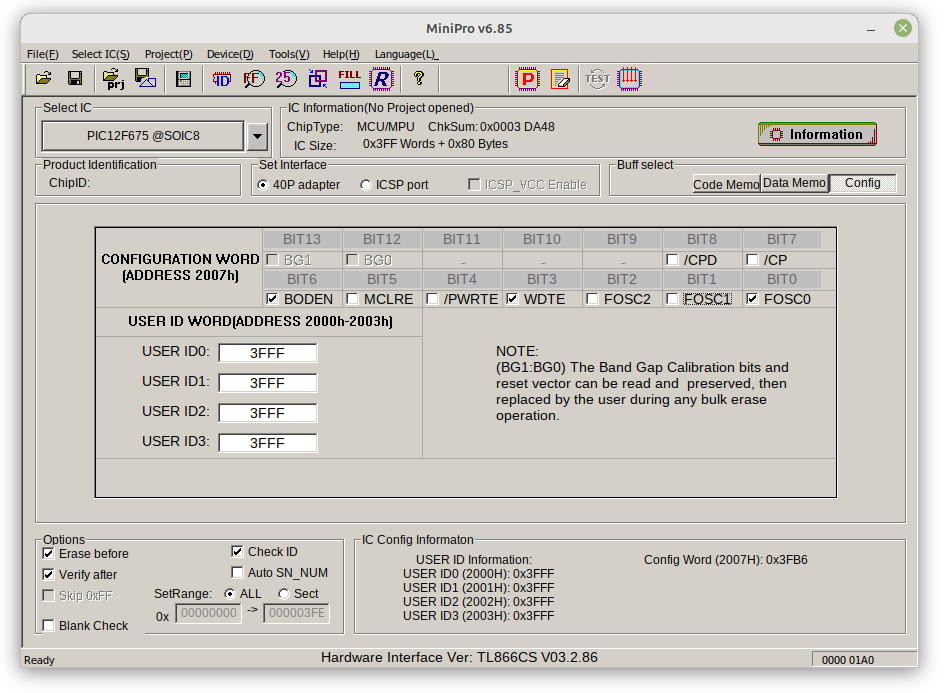Switch to the Data Memo tab

click(x=794, y=183)
